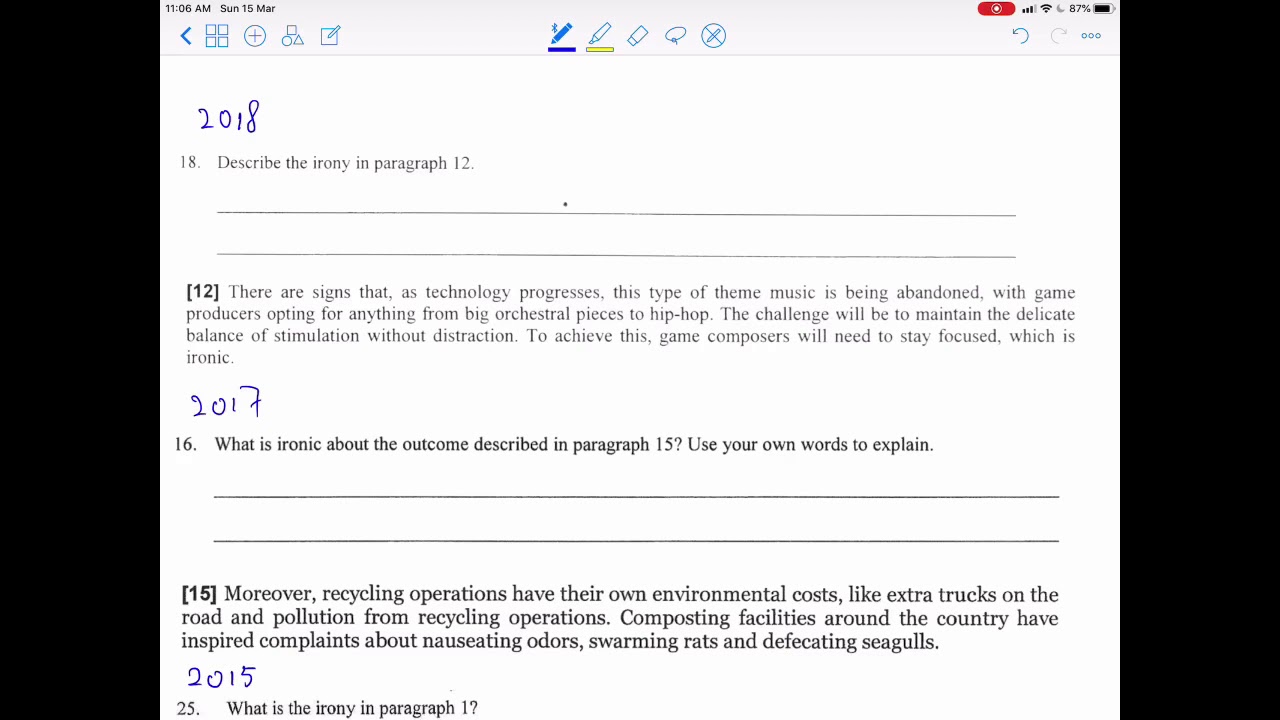1280x720 pixels.
Task: Tap the add page plus icon
Action: coord(255,36)
